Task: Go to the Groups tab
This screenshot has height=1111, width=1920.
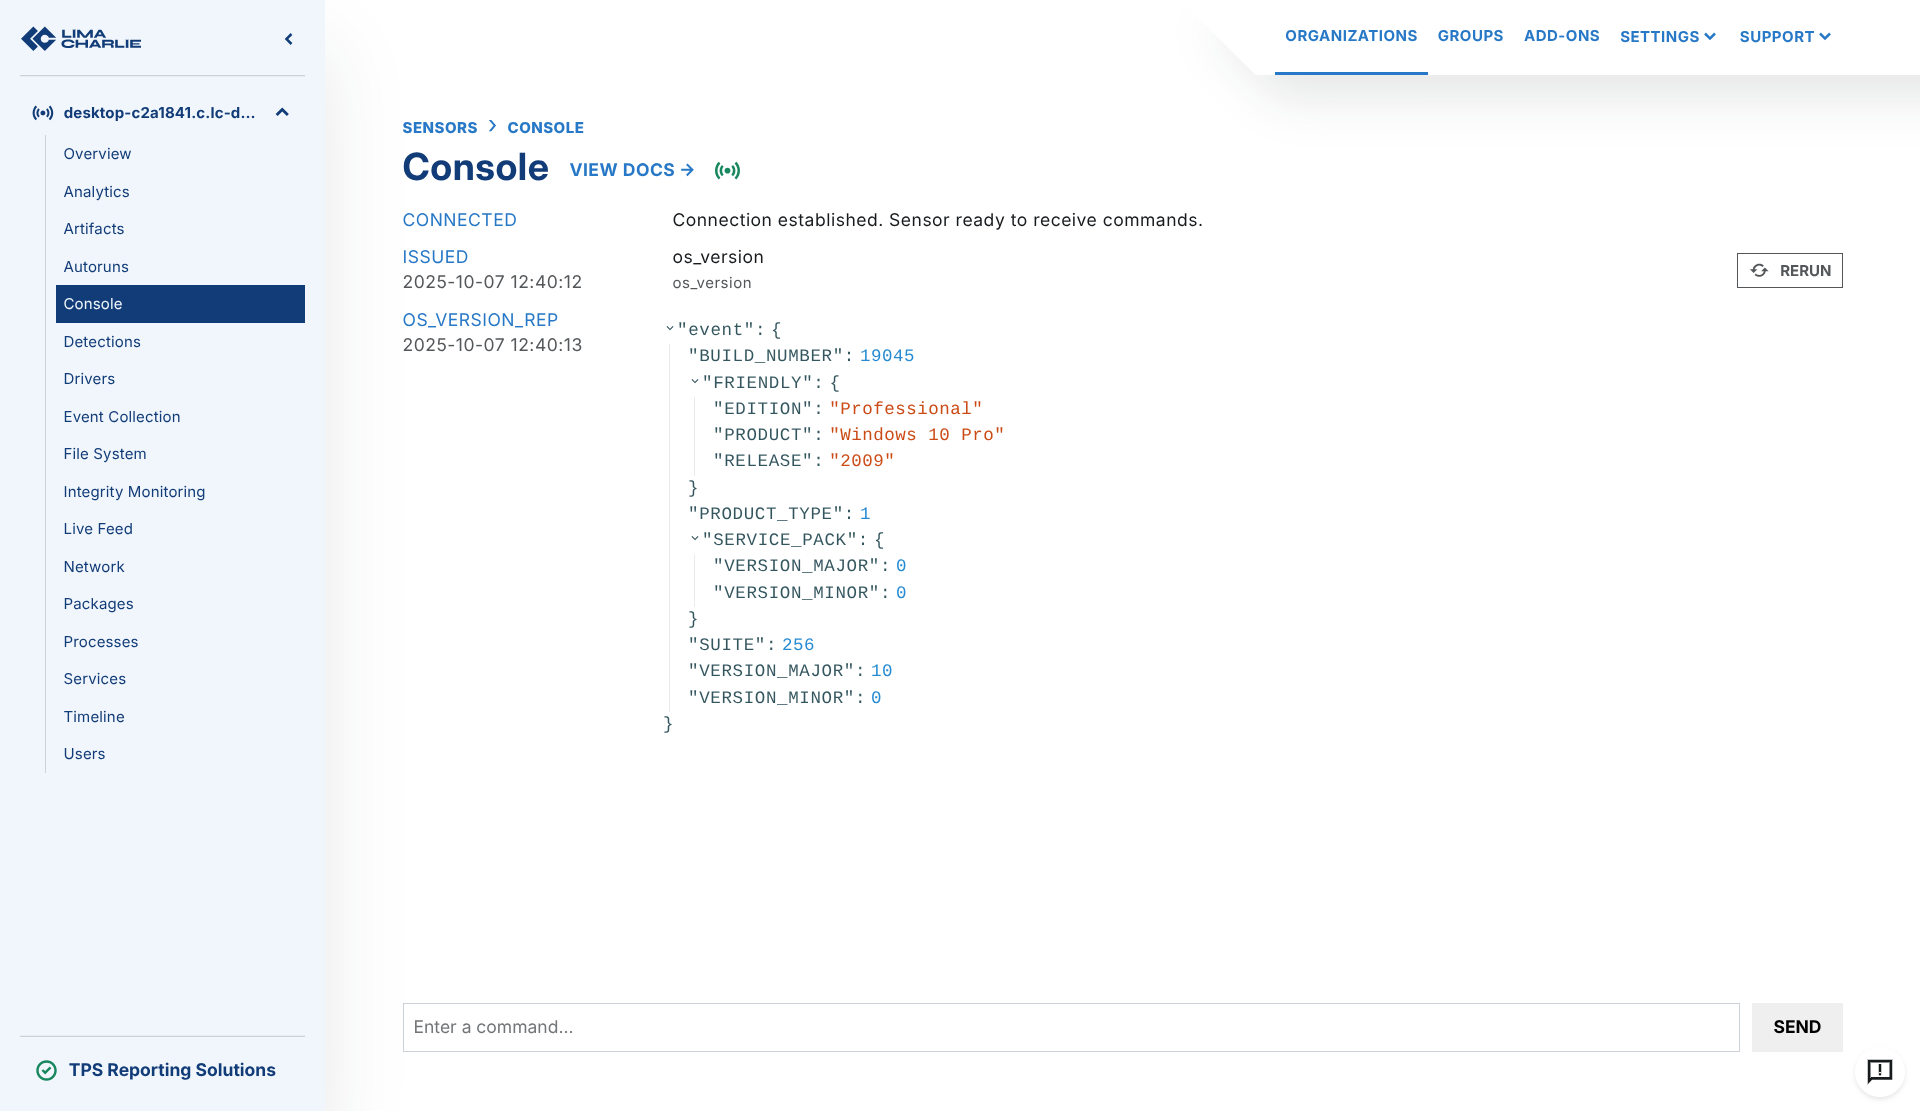Action: (1470, 36)
